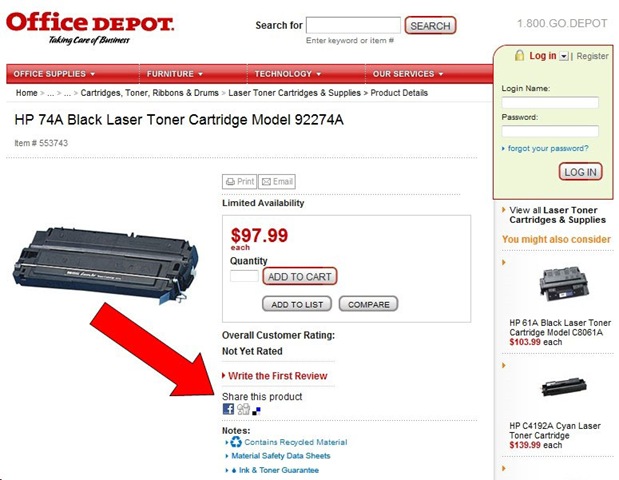Open the Log in dropdown arrow
The width and height of the screenshot is (619, 480).
(564, 57)
